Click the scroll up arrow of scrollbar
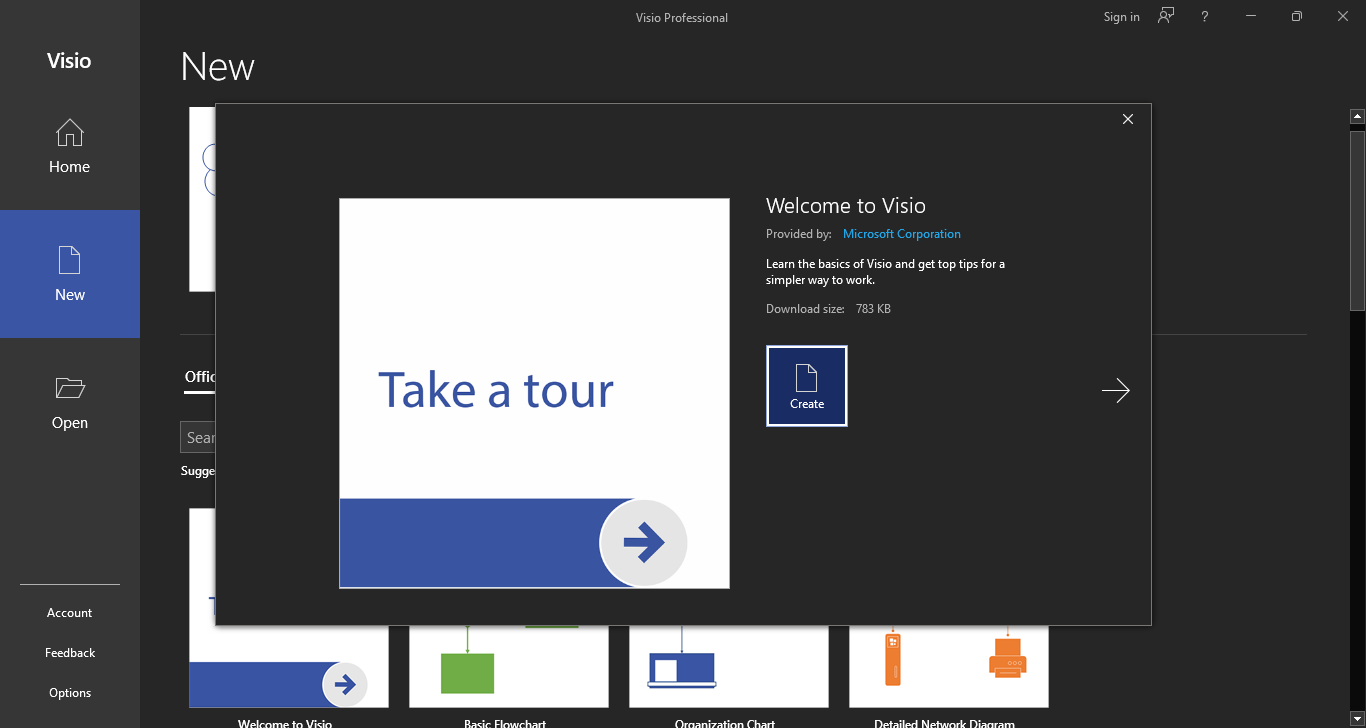 pos(1357,117)
